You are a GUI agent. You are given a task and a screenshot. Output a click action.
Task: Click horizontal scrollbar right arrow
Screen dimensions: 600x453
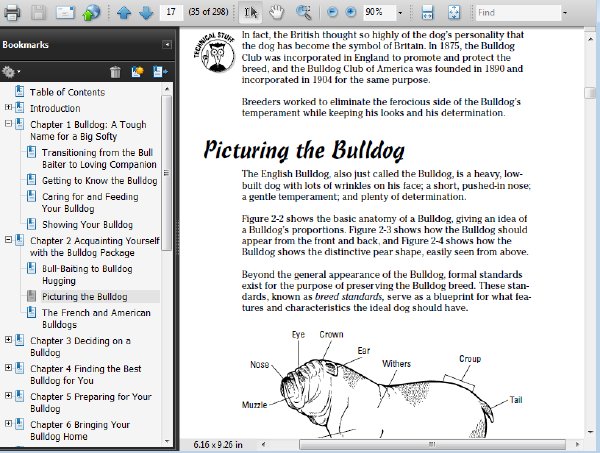point(577,444)
